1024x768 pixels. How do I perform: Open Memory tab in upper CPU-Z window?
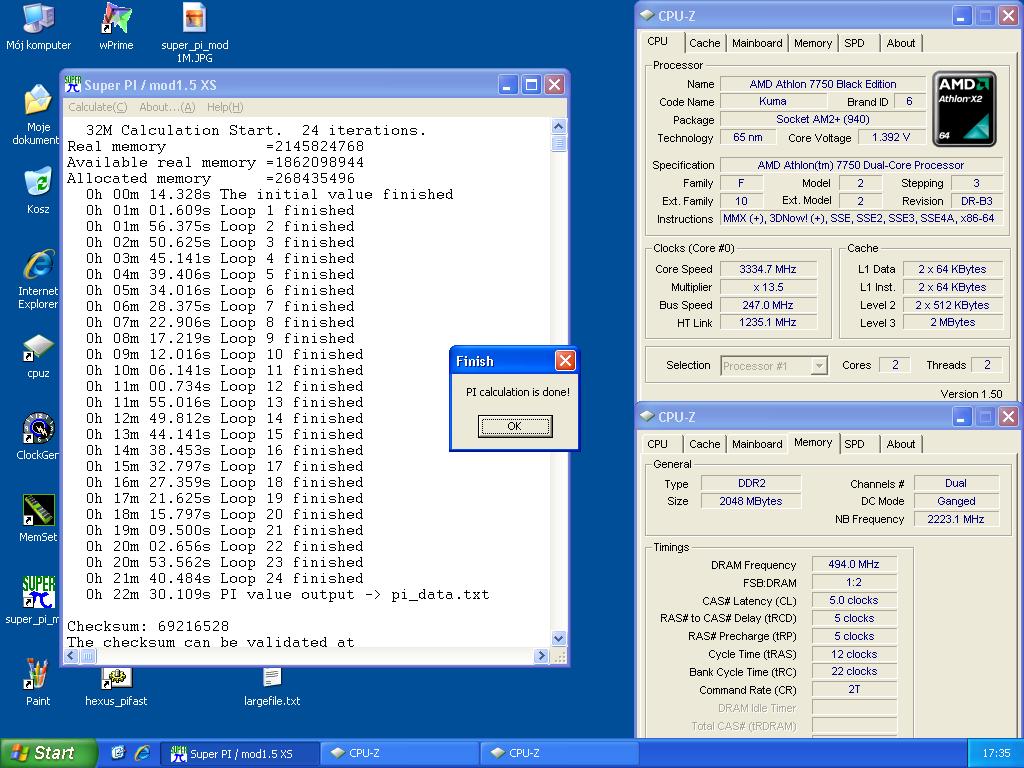coord(813,43)
